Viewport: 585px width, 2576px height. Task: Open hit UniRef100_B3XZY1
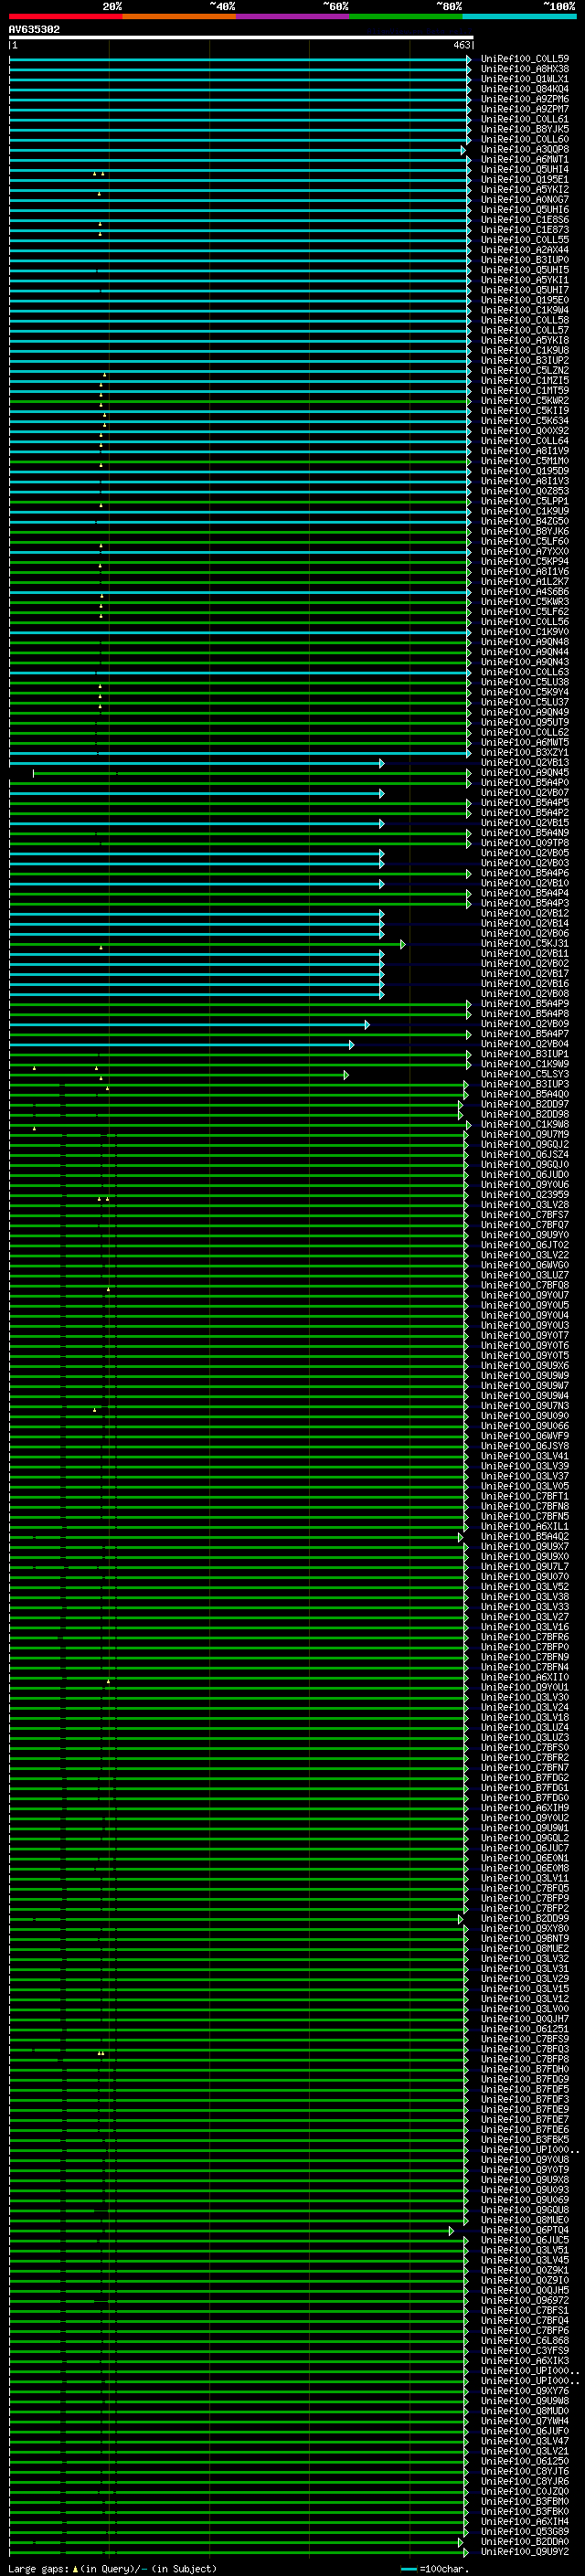point(524,753)
